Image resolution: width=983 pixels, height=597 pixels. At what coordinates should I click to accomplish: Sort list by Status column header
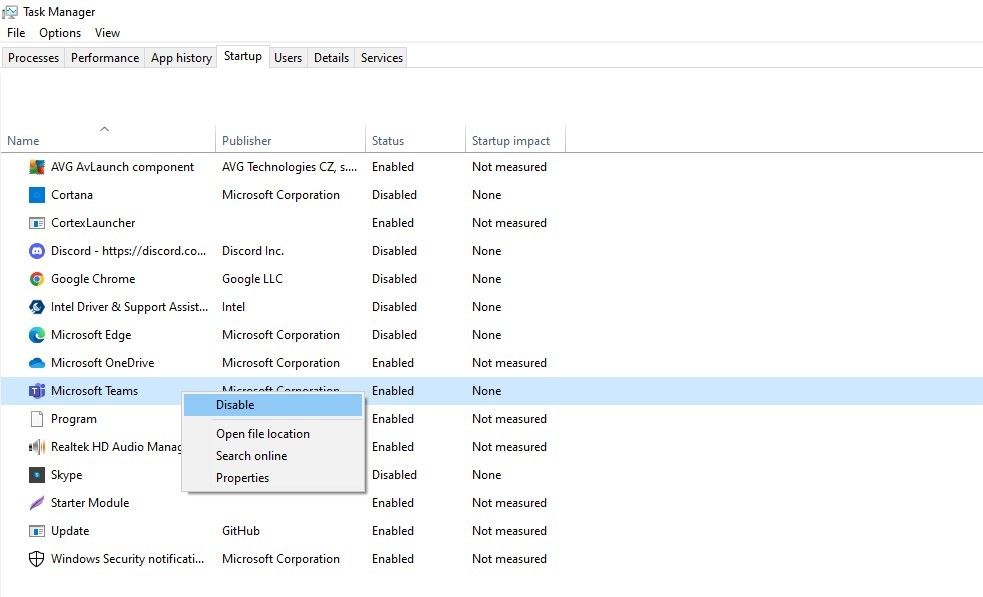[x=388, y=141]
